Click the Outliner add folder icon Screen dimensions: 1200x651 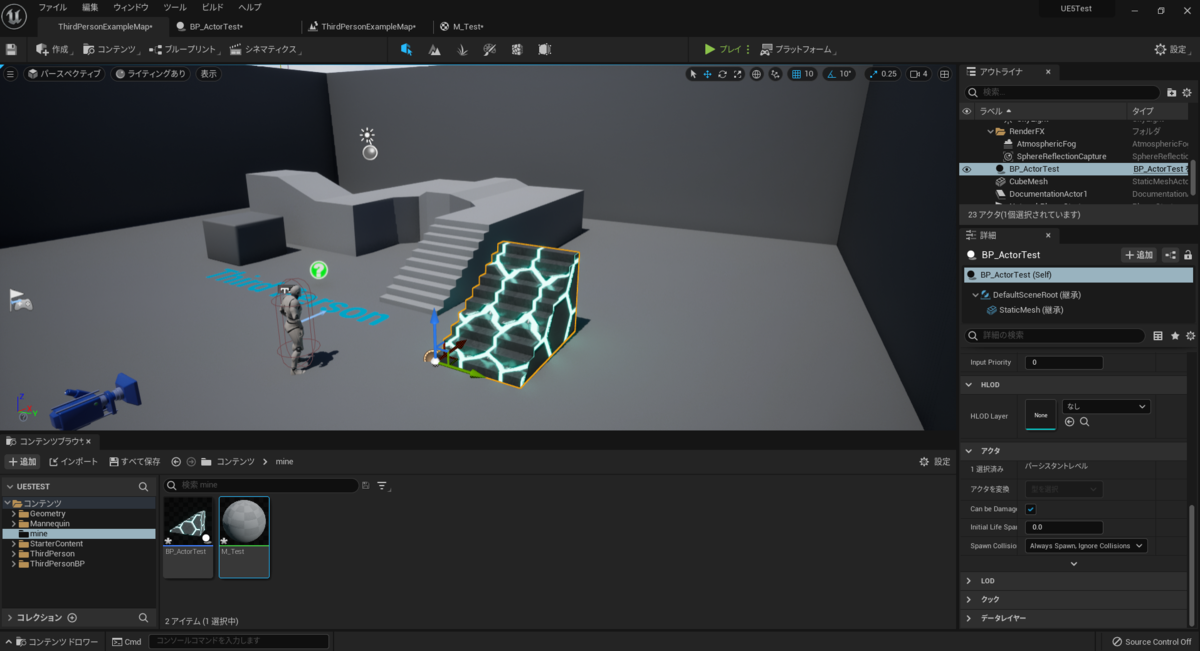tap(1172, 92)
